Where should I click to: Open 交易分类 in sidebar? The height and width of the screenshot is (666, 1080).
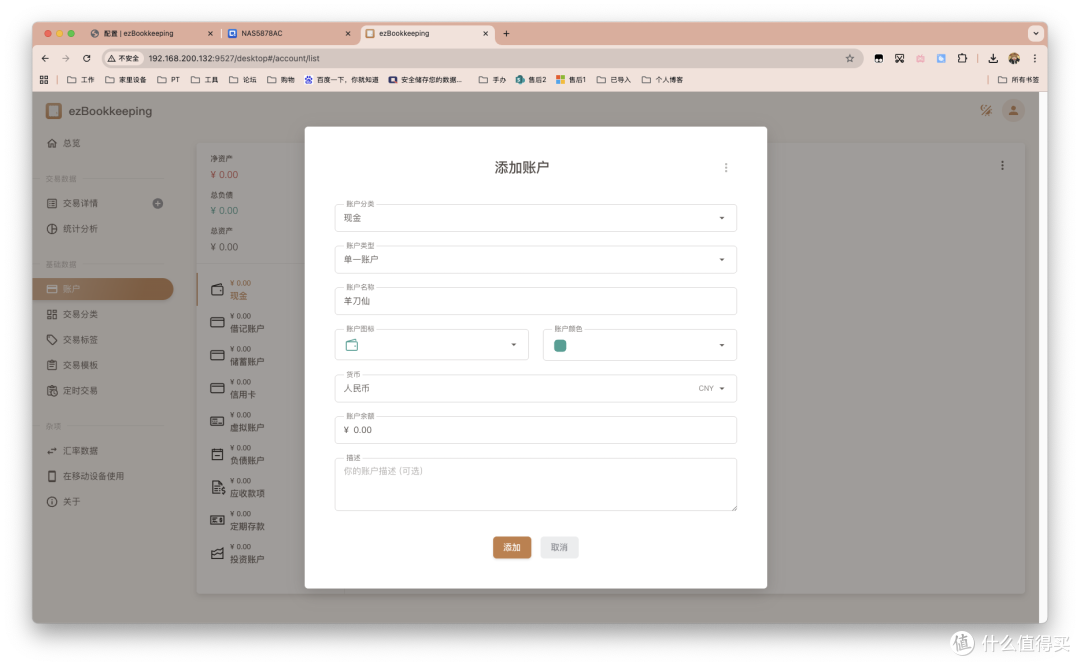coord(72,314)
